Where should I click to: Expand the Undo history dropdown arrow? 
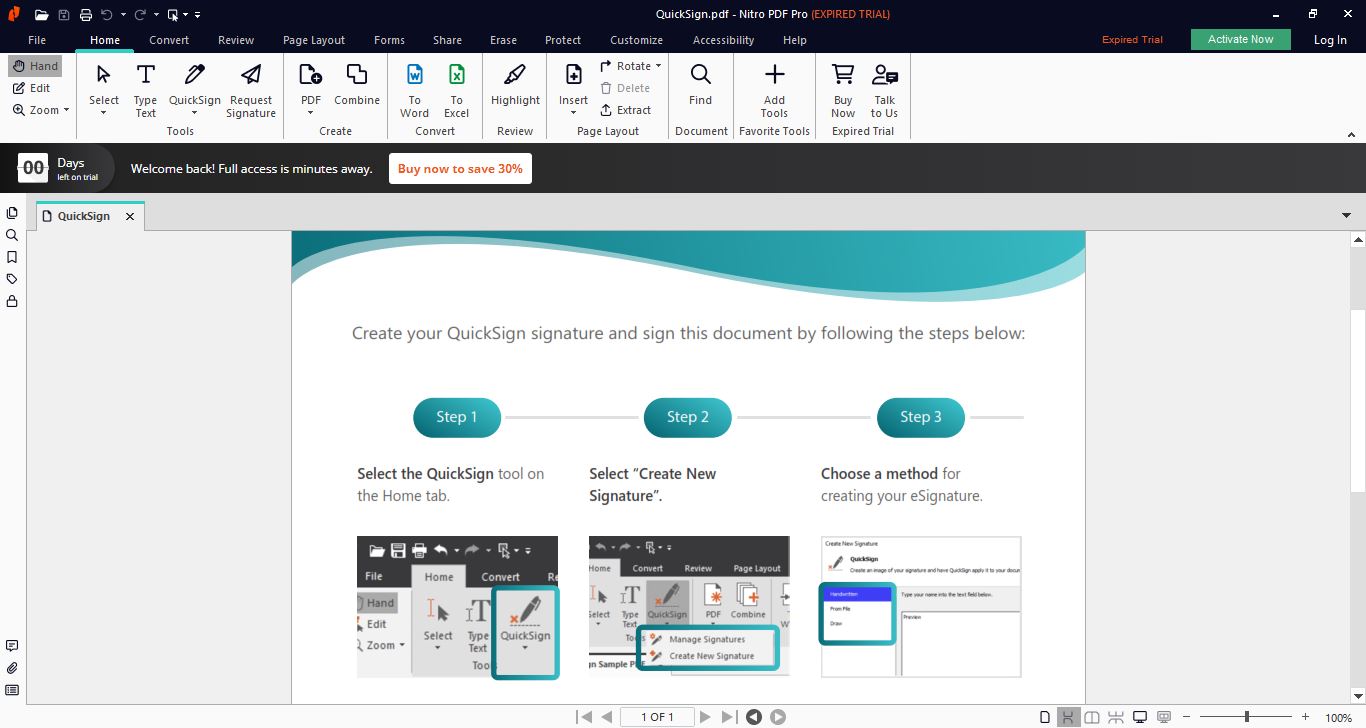pos(123,15)
